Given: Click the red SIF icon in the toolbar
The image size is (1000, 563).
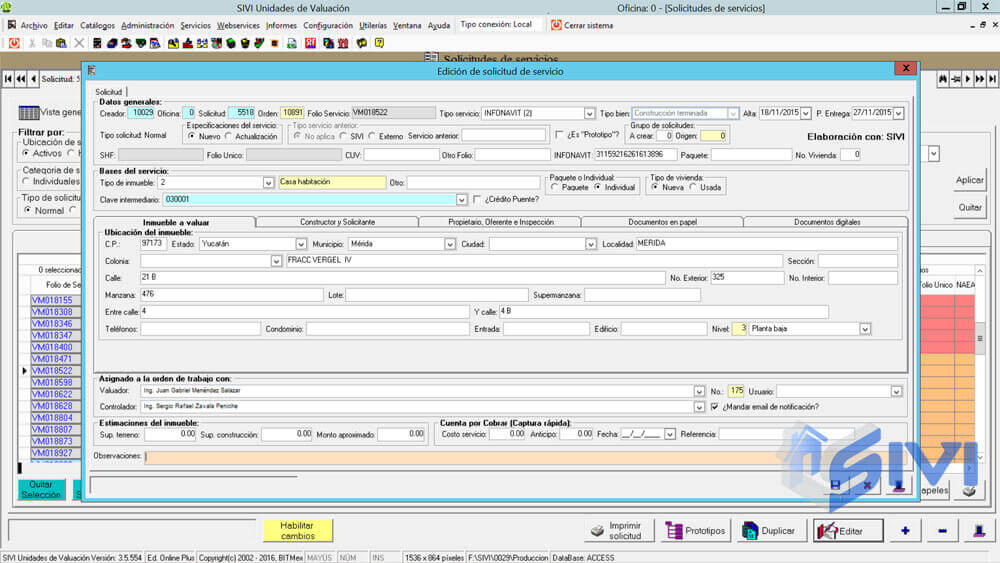Looking at the screenshot, I should (x=311, y=43).
